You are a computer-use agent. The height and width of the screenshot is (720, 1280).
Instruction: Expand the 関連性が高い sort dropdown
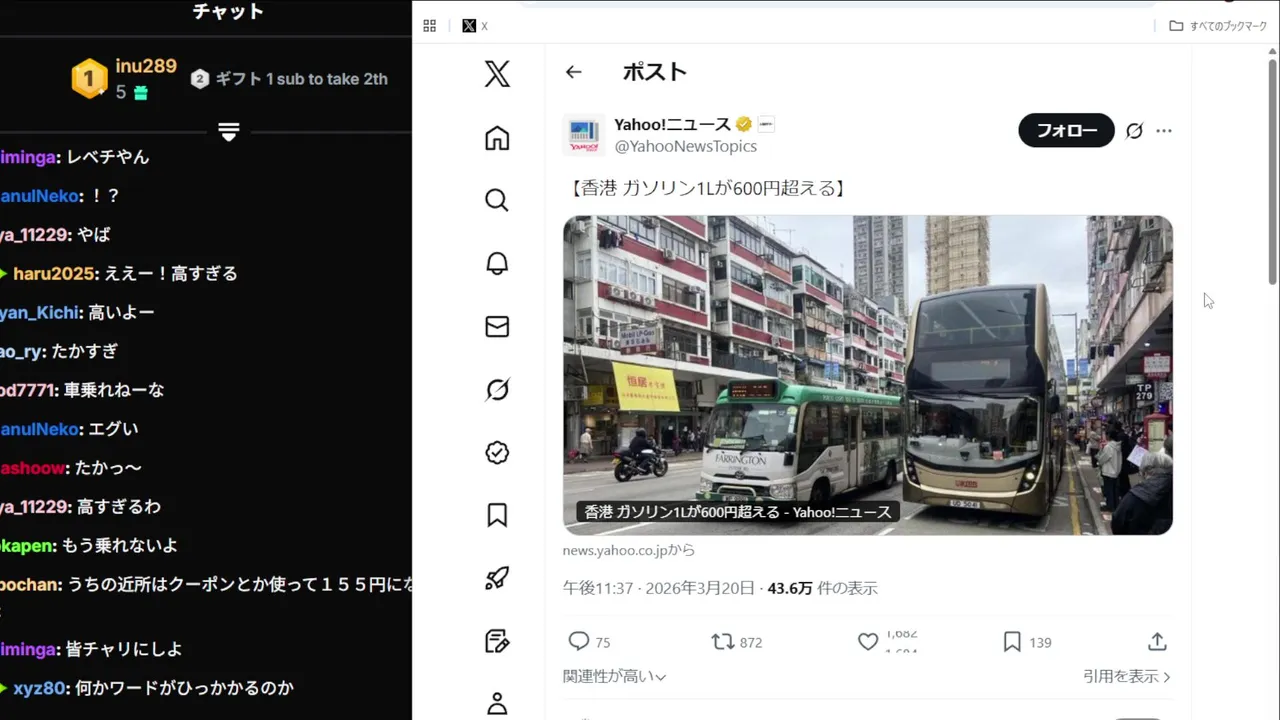[x=614, y=677]
